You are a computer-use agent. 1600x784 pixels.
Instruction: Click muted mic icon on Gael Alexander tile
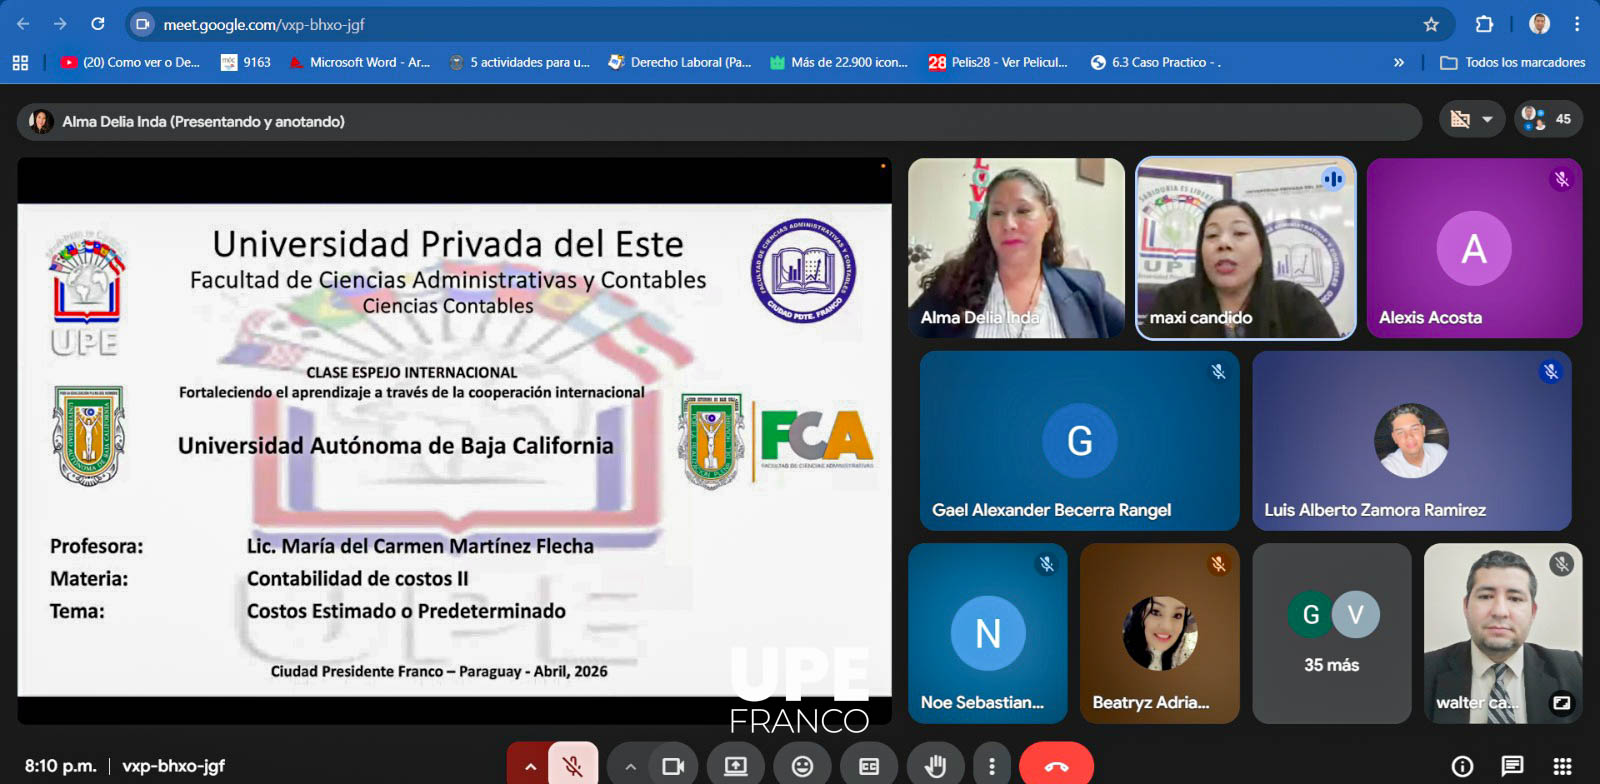point(1218,372)
